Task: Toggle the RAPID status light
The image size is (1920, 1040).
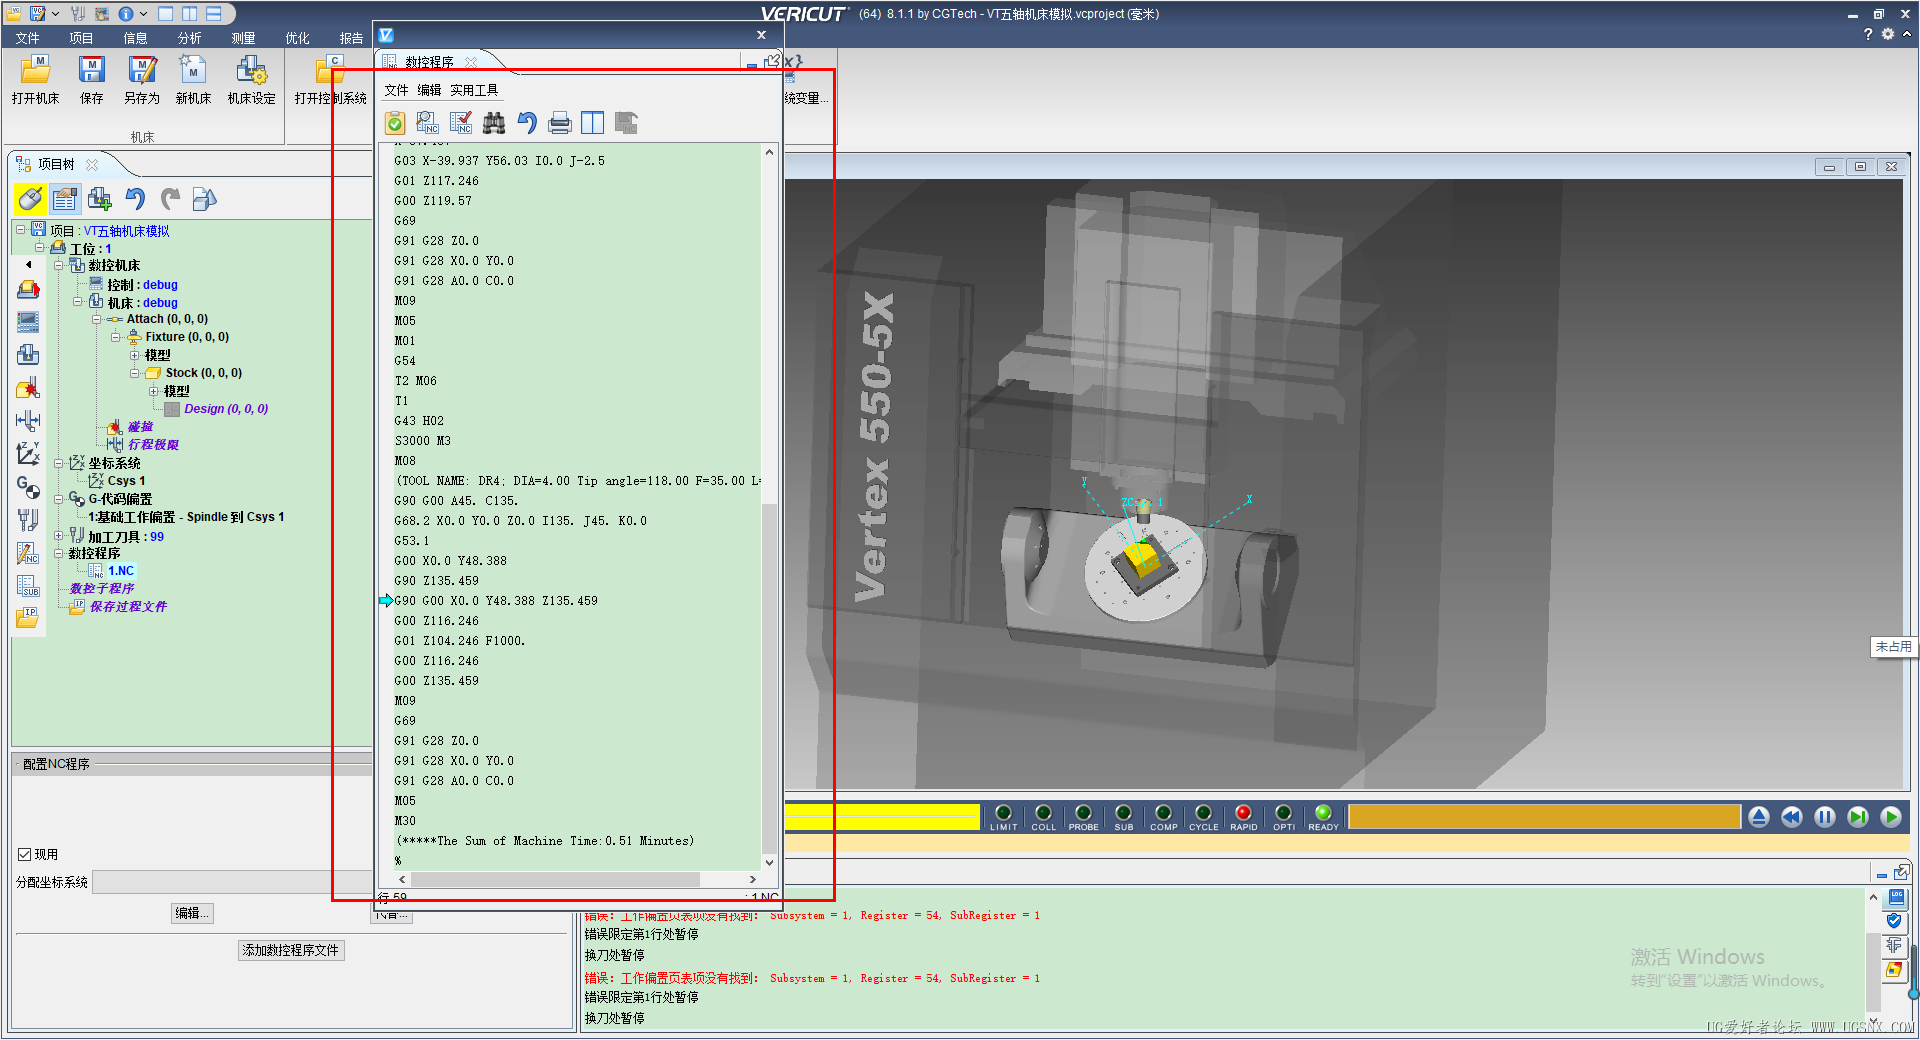Action: (1243, 813)
